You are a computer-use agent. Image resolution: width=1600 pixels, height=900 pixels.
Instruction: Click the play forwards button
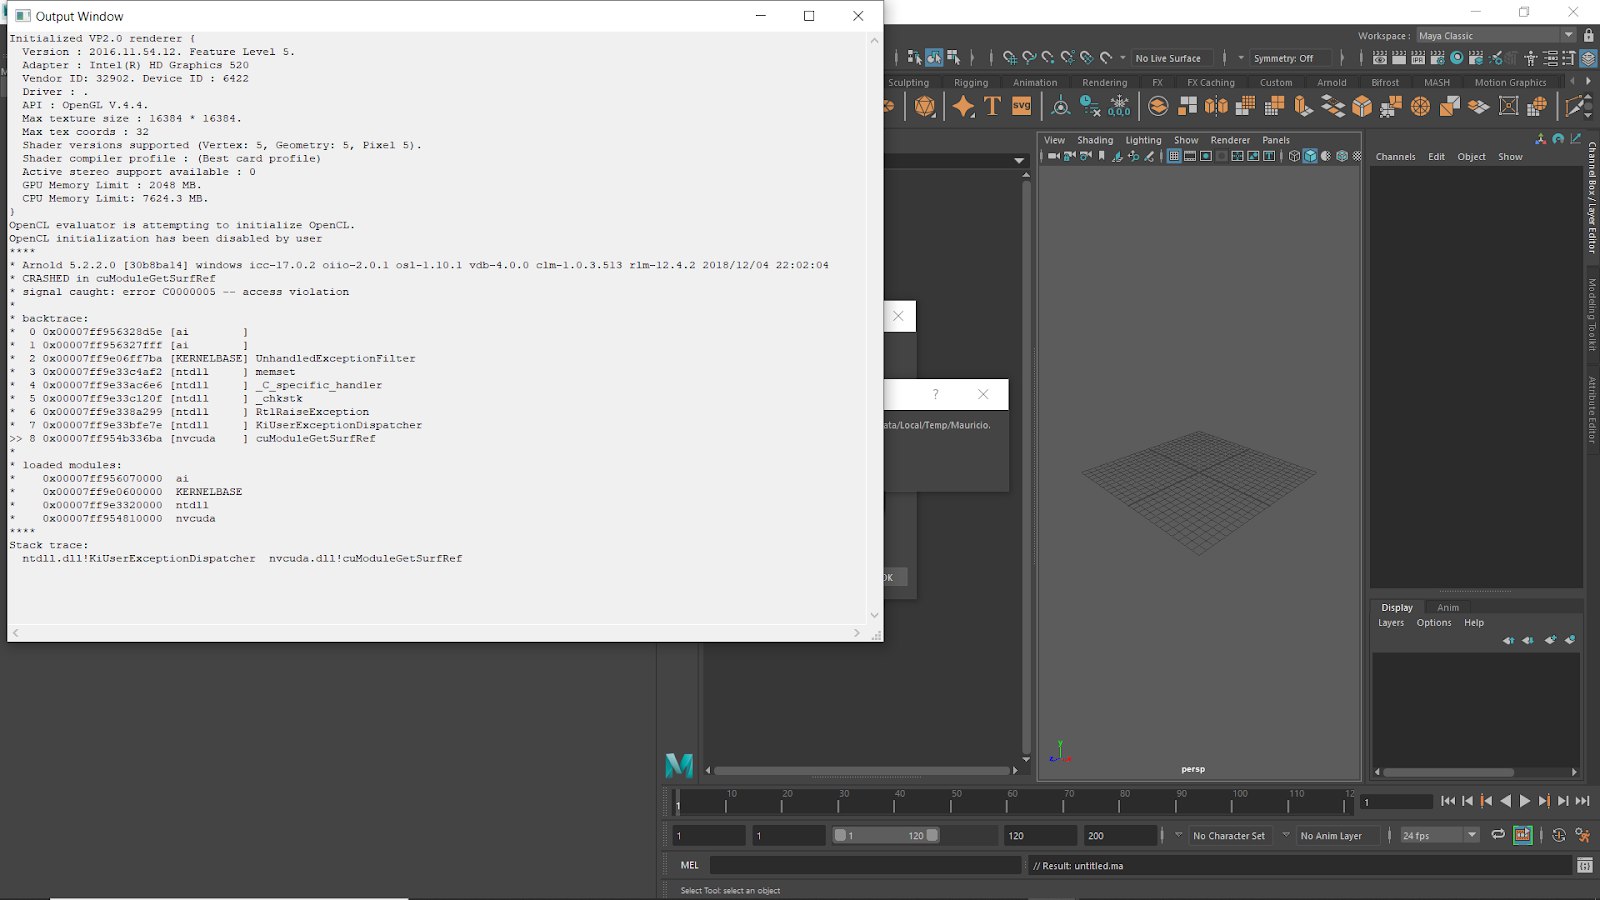(x=1525, y=801)
